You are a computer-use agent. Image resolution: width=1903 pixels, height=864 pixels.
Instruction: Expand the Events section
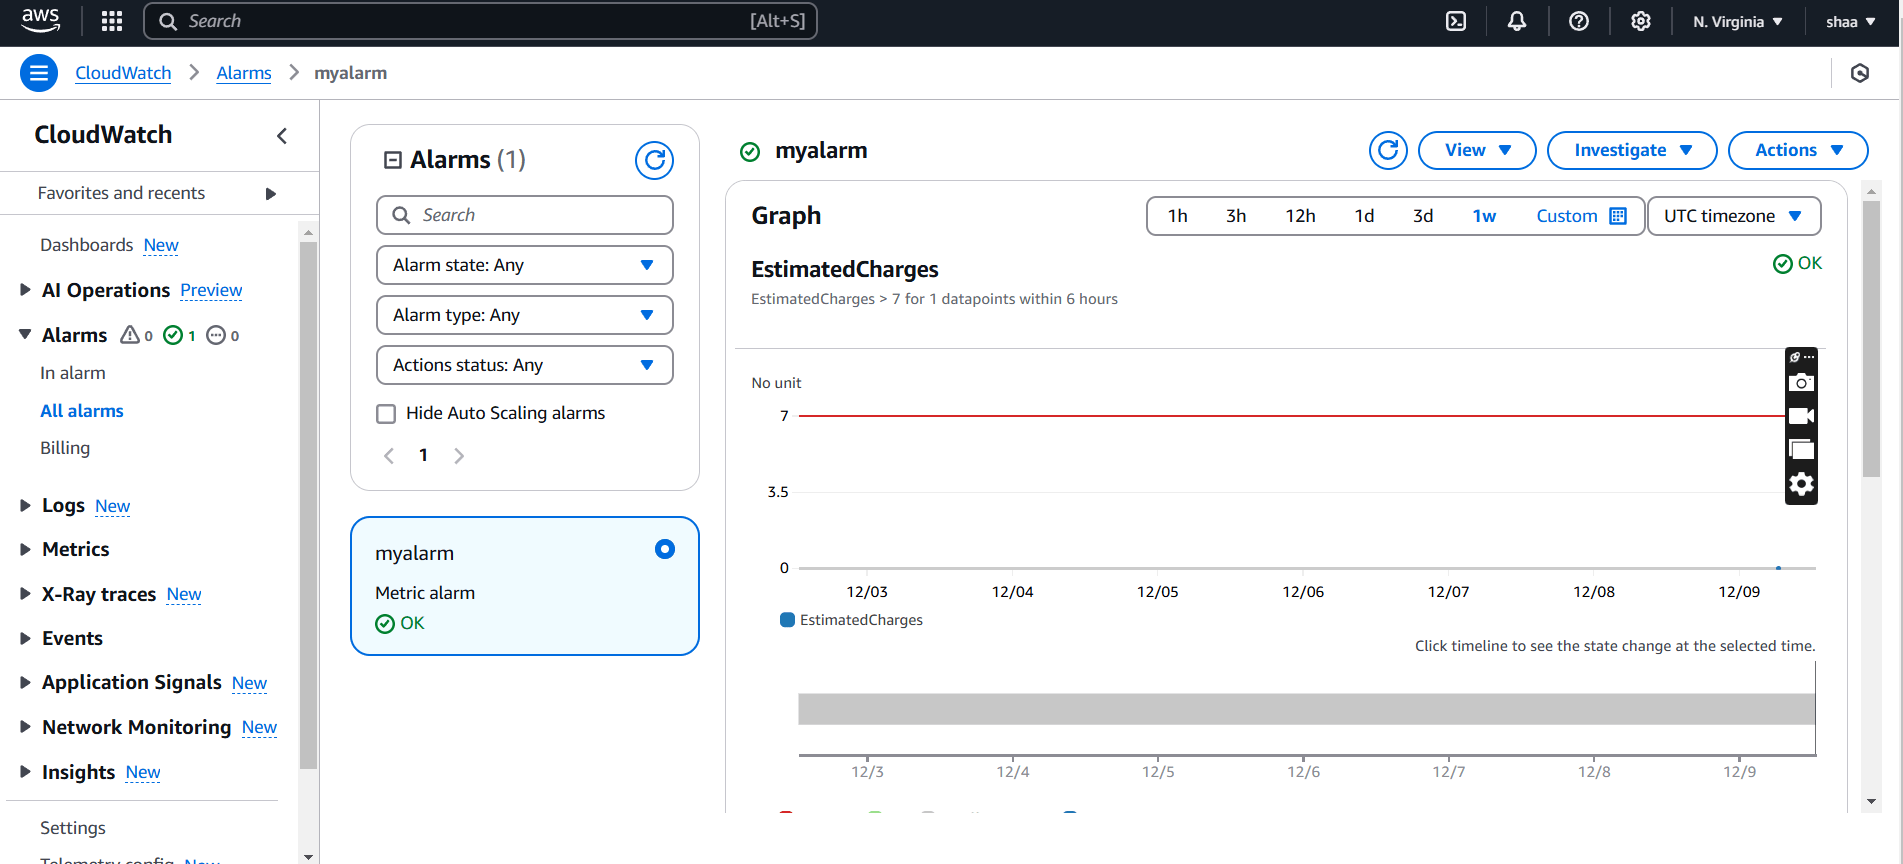(25, 638)
